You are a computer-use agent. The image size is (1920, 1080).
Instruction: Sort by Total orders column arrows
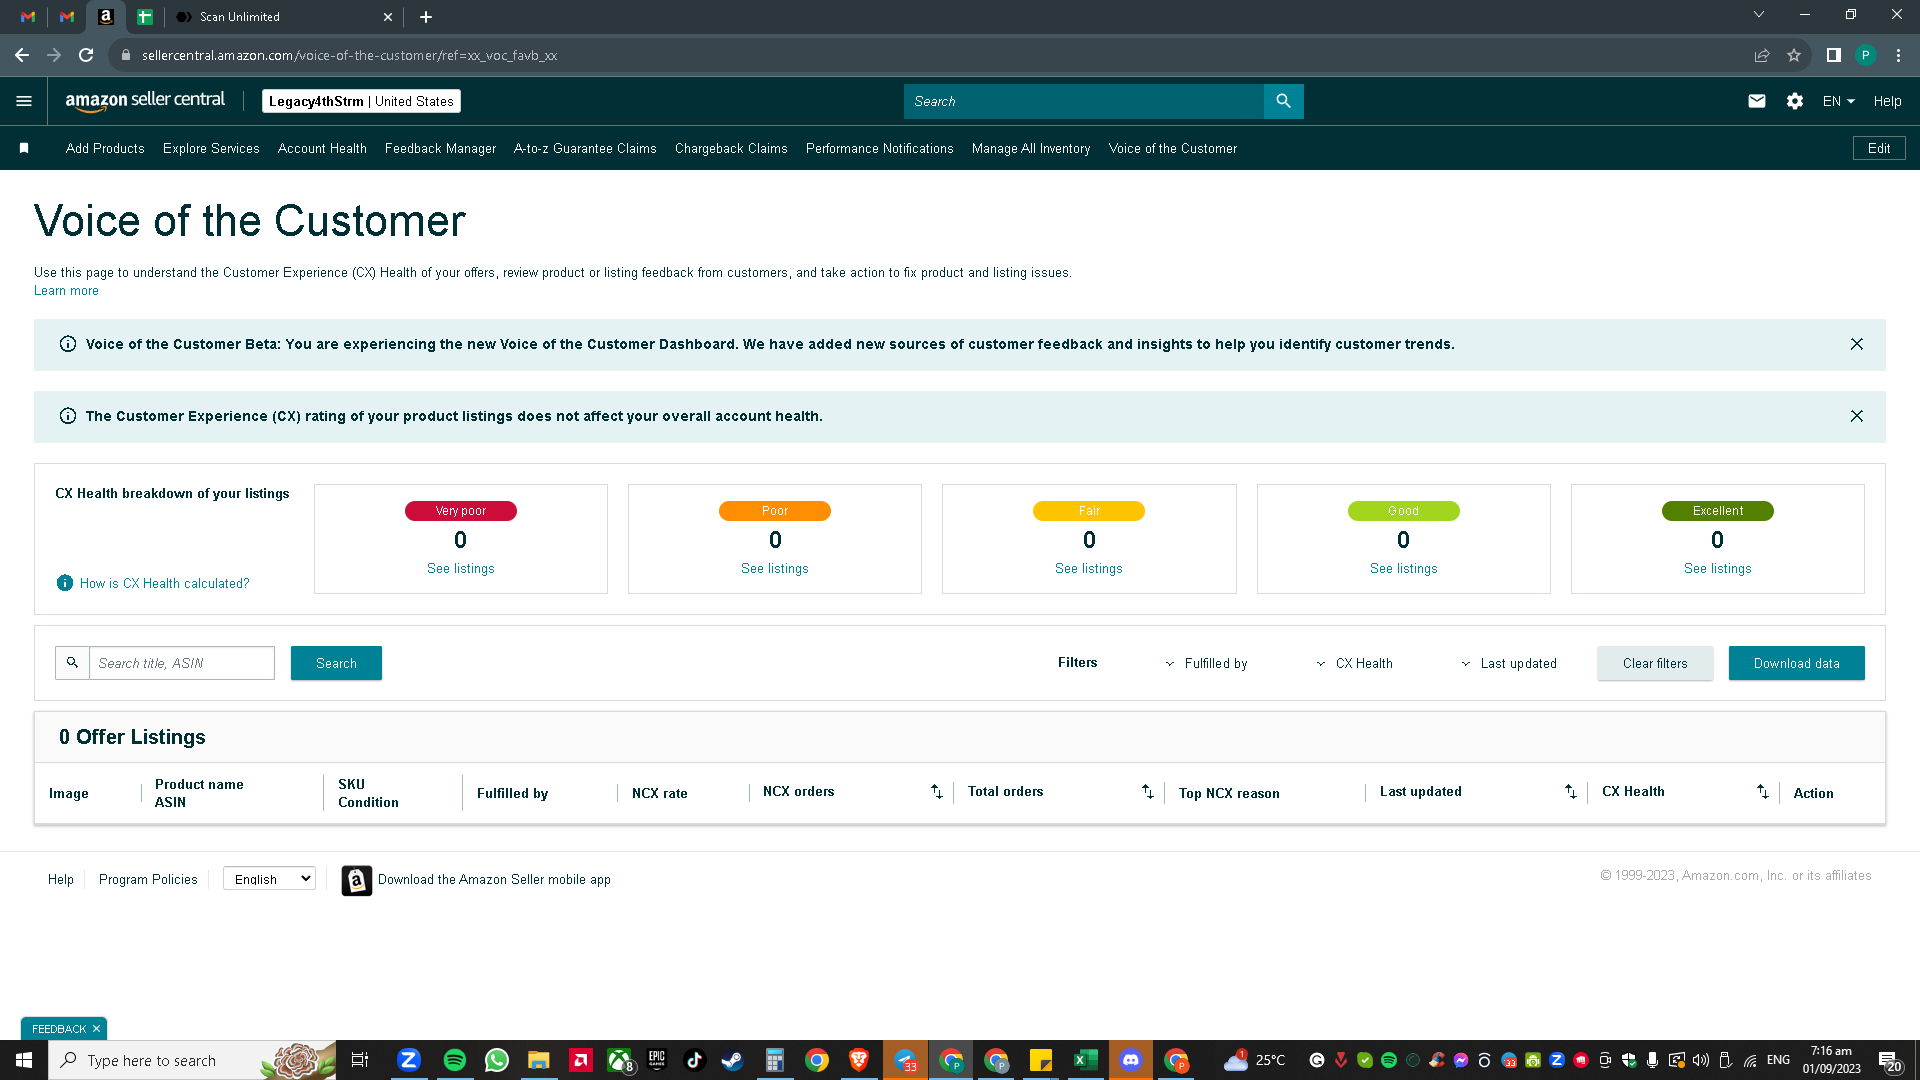(1148, 792)
